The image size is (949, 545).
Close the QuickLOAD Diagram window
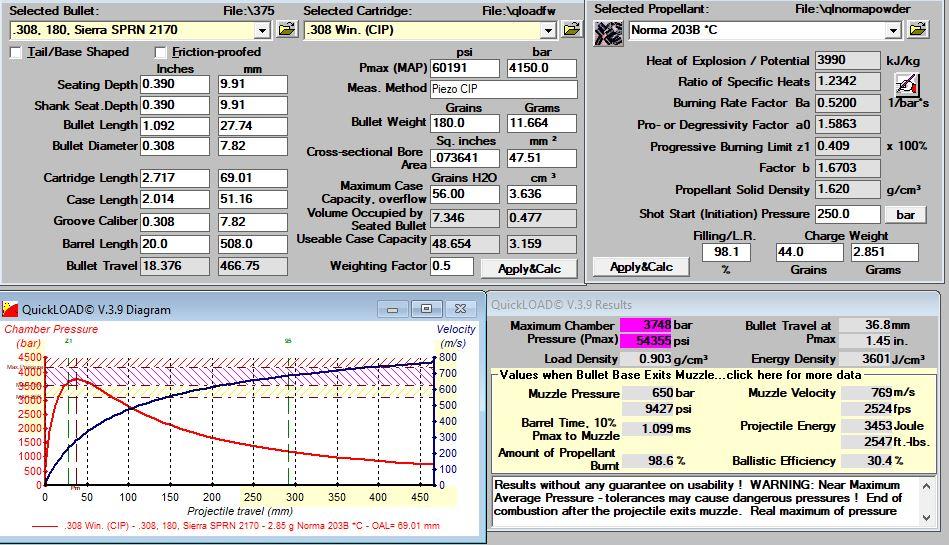(460, 309)
